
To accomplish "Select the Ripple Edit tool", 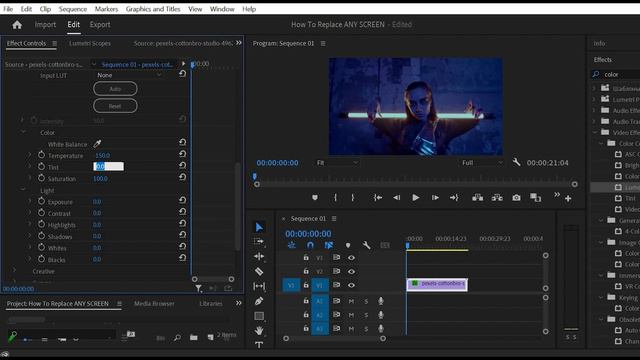I will click(259, 256).
